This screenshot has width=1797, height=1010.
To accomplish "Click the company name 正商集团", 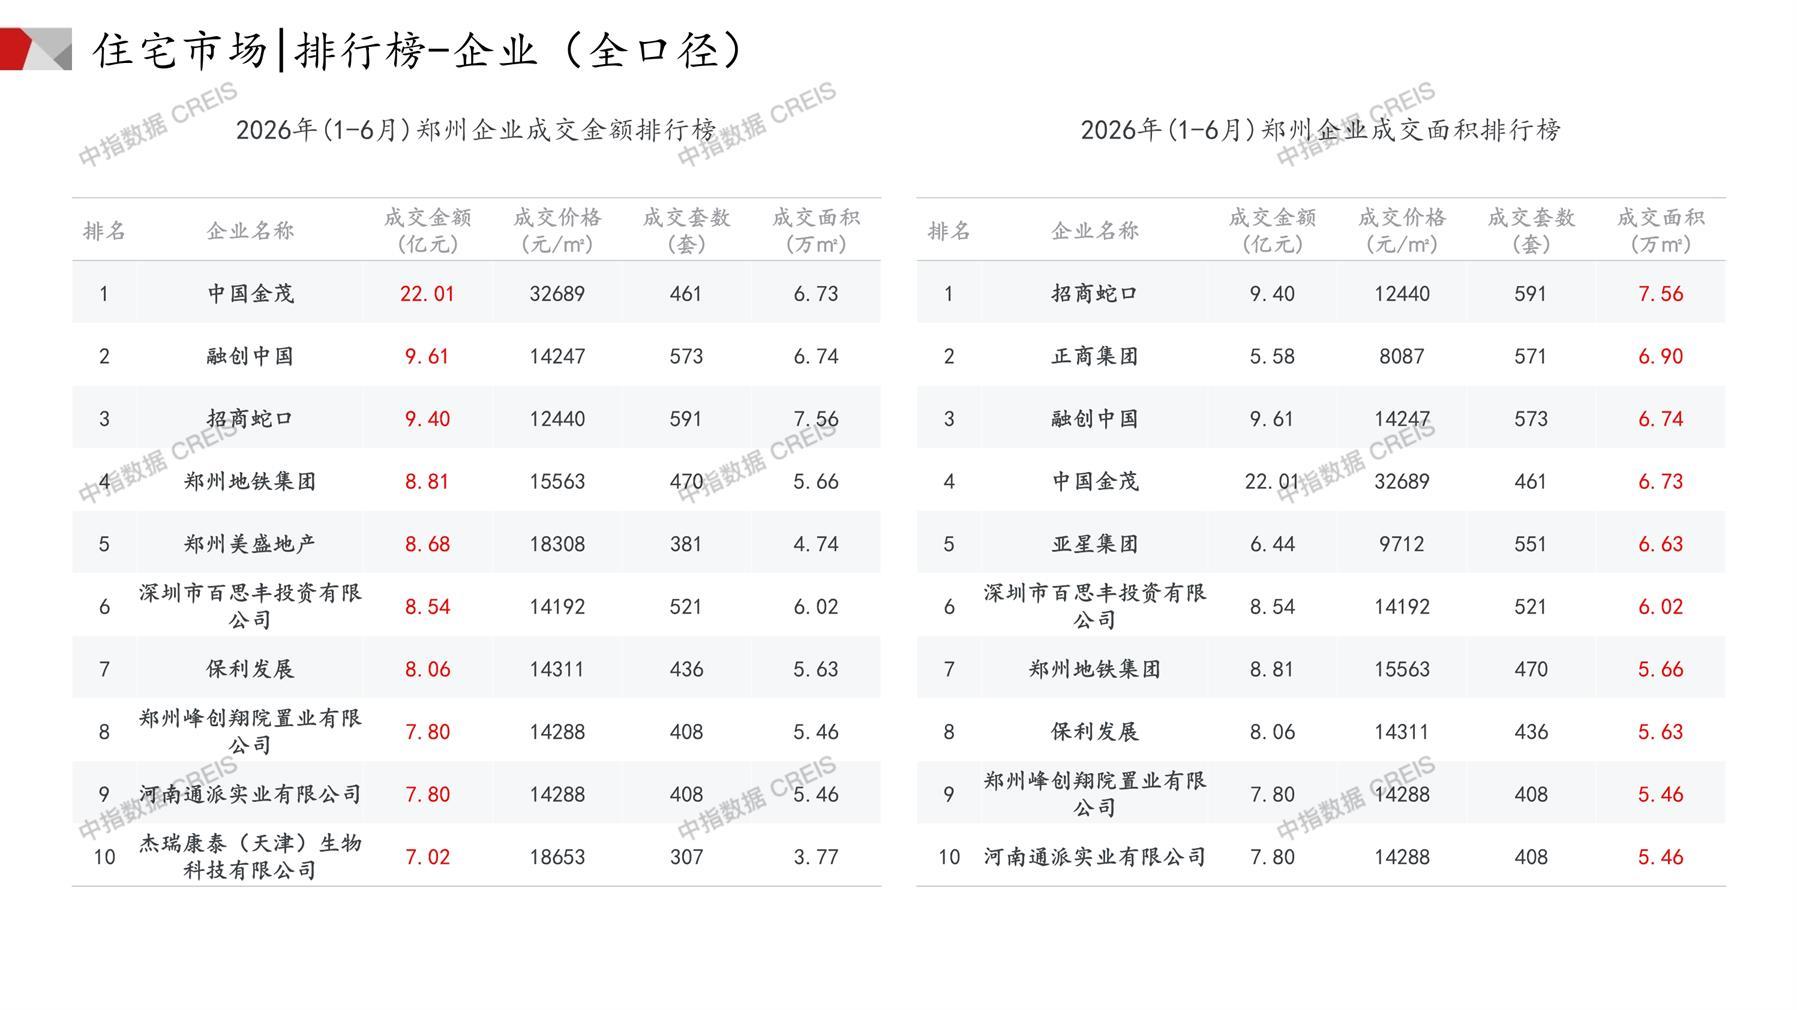I will (1095, 356).
